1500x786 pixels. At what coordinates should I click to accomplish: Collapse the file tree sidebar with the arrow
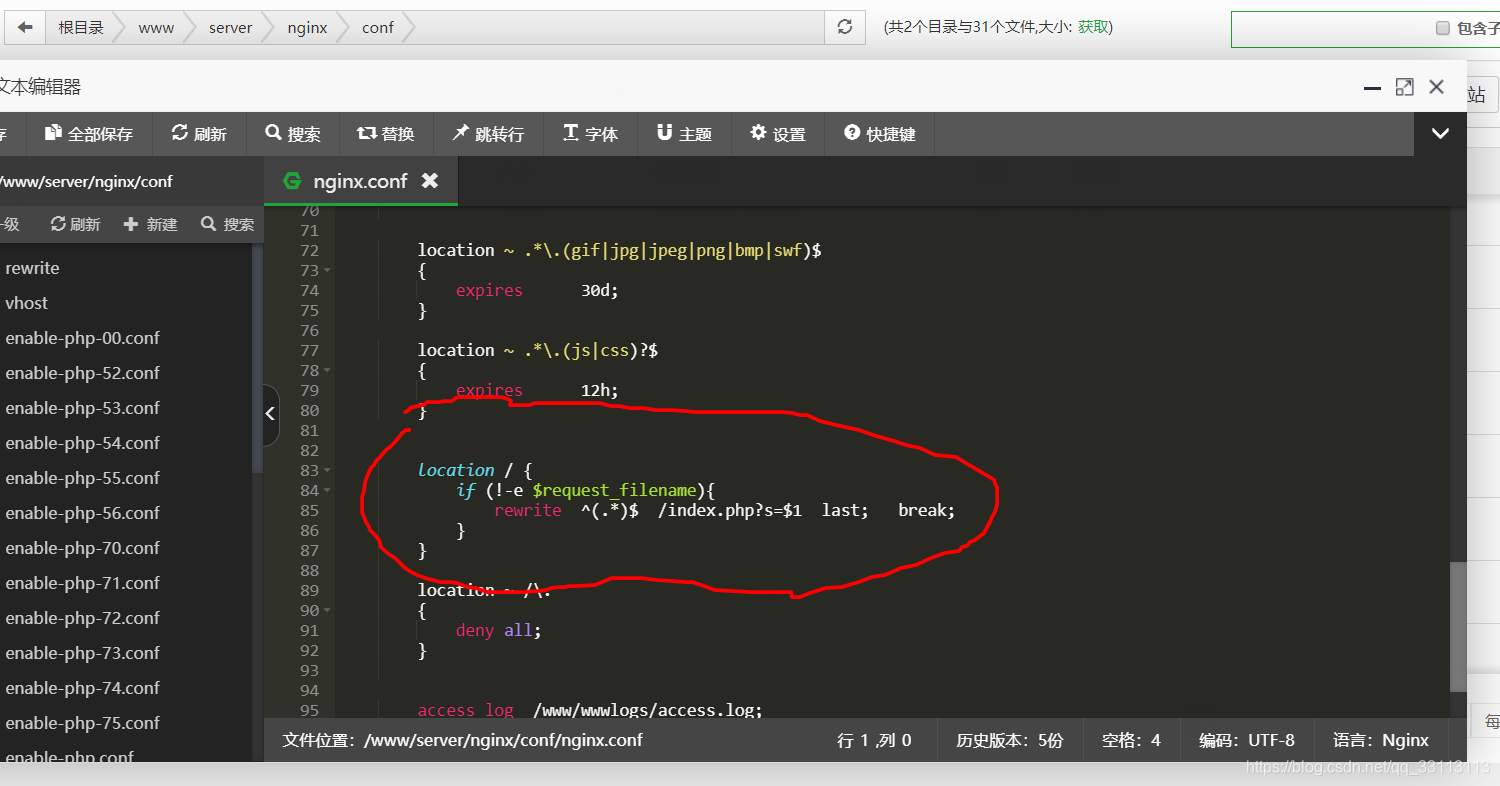pos(269,413)
